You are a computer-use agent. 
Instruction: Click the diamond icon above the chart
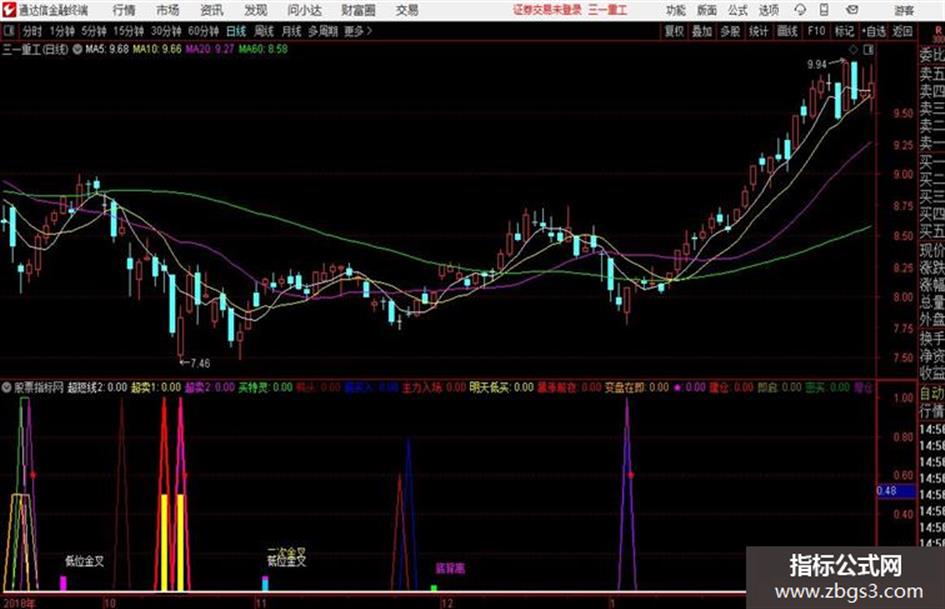[853, 49]
